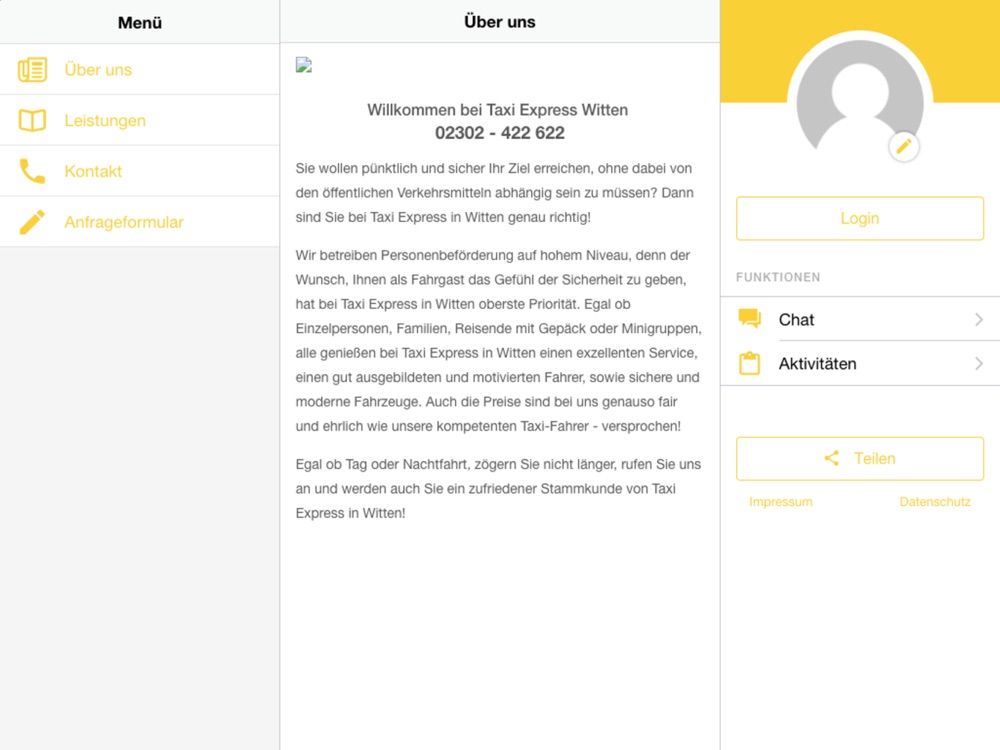Click the FUNKTIONEN section label
The image size is (1000, 750).
tap(778, 277)
